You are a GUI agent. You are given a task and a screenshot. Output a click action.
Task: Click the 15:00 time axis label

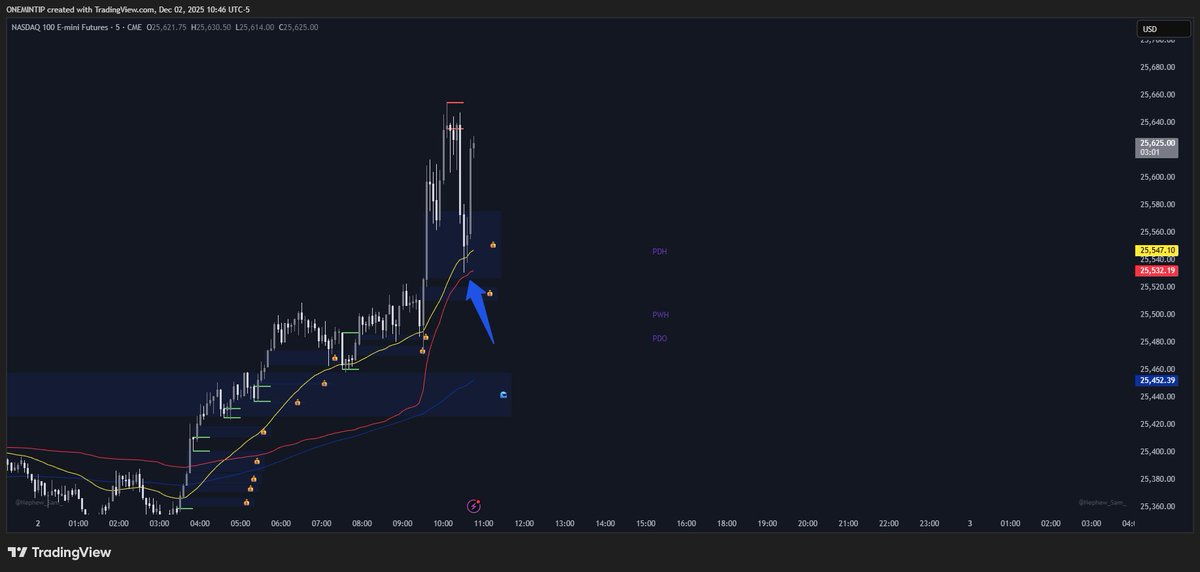pos(646,523)
